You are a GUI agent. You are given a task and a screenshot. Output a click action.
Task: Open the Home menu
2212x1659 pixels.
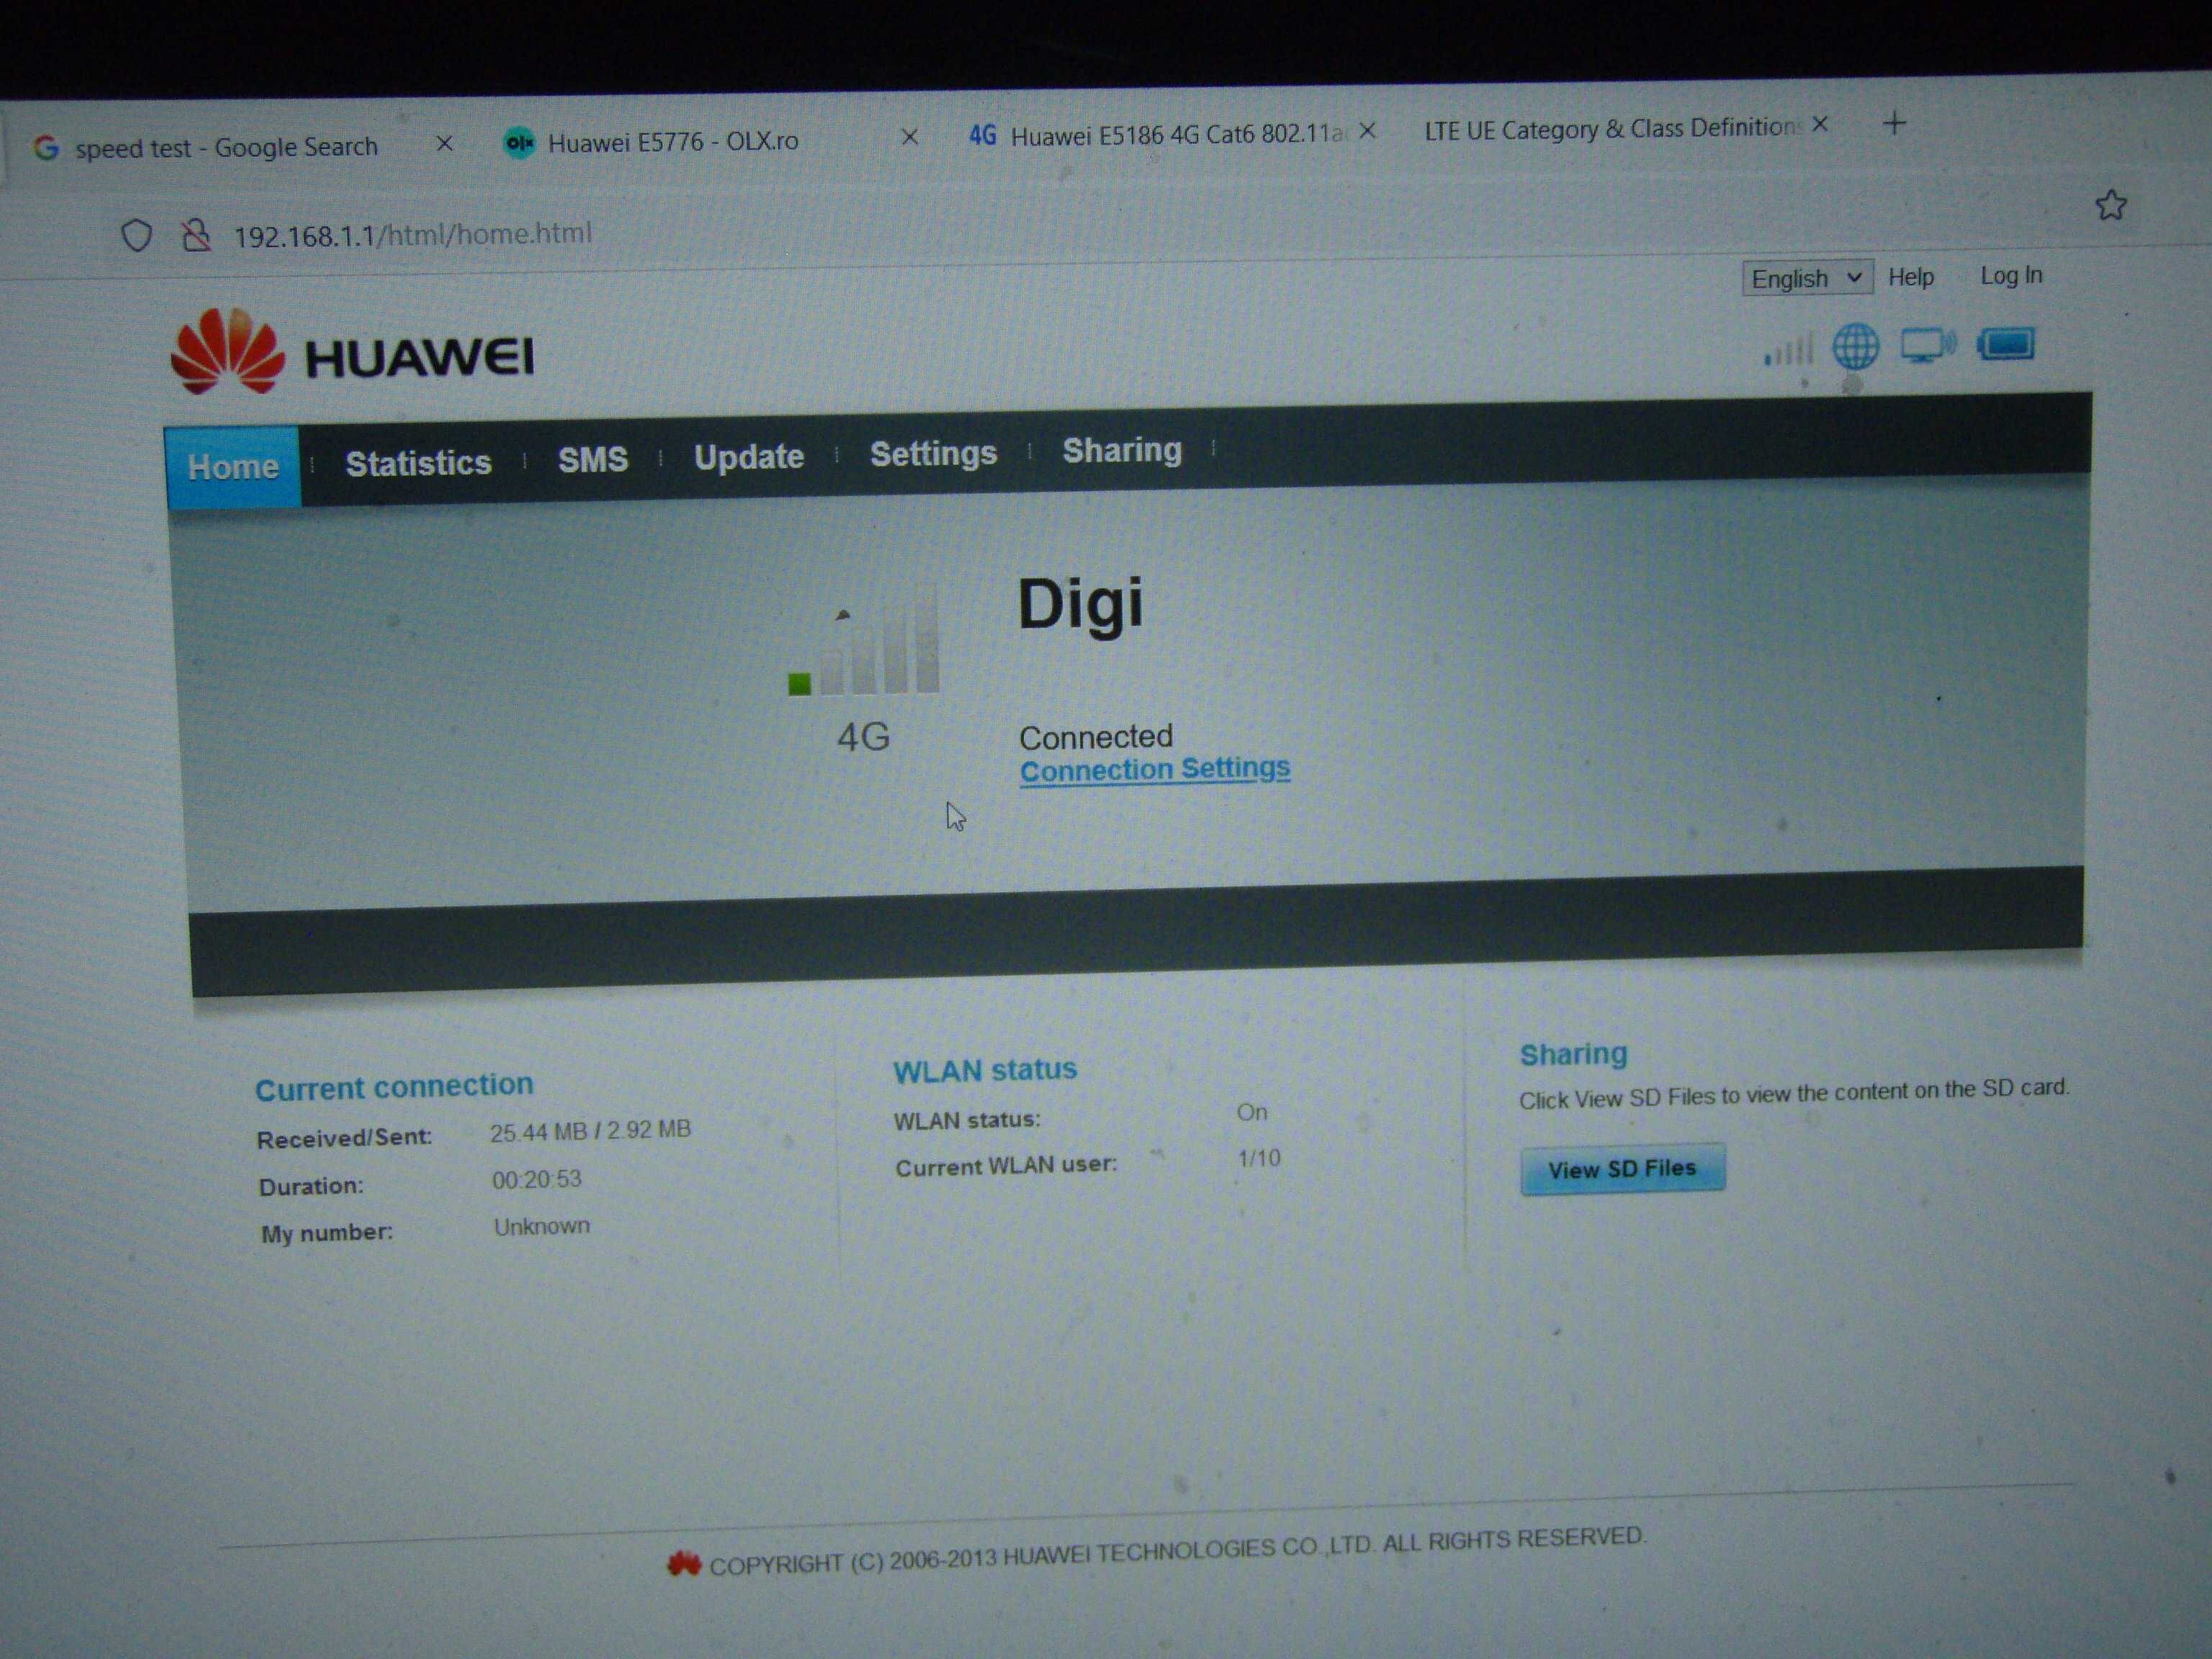pyautogui.click(x=233, y=467)
